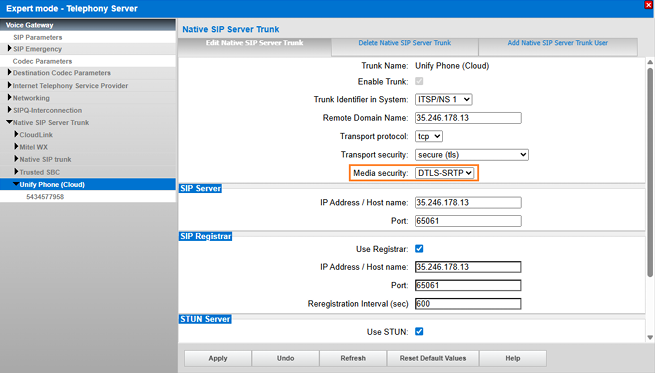This screenshot has height=373, width=655.
Task: Click the STUN Server section header
Action: point(205,319)
